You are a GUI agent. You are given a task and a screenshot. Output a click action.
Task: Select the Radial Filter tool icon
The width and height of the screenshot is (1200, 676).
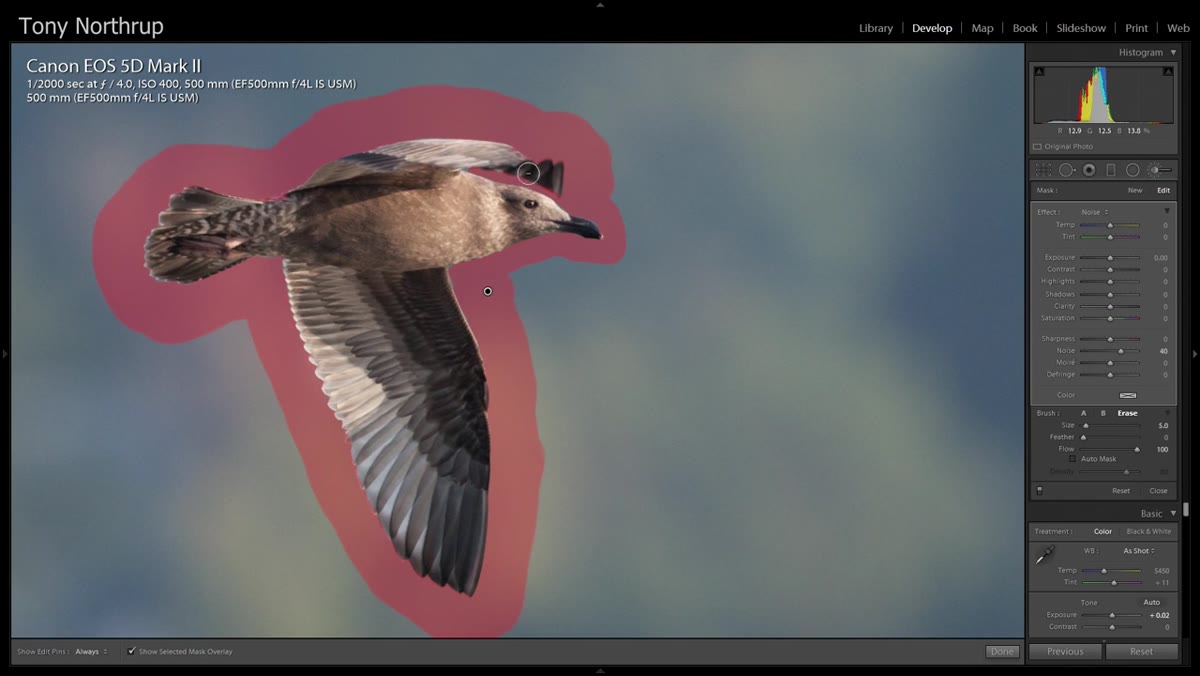[1133, 170]
